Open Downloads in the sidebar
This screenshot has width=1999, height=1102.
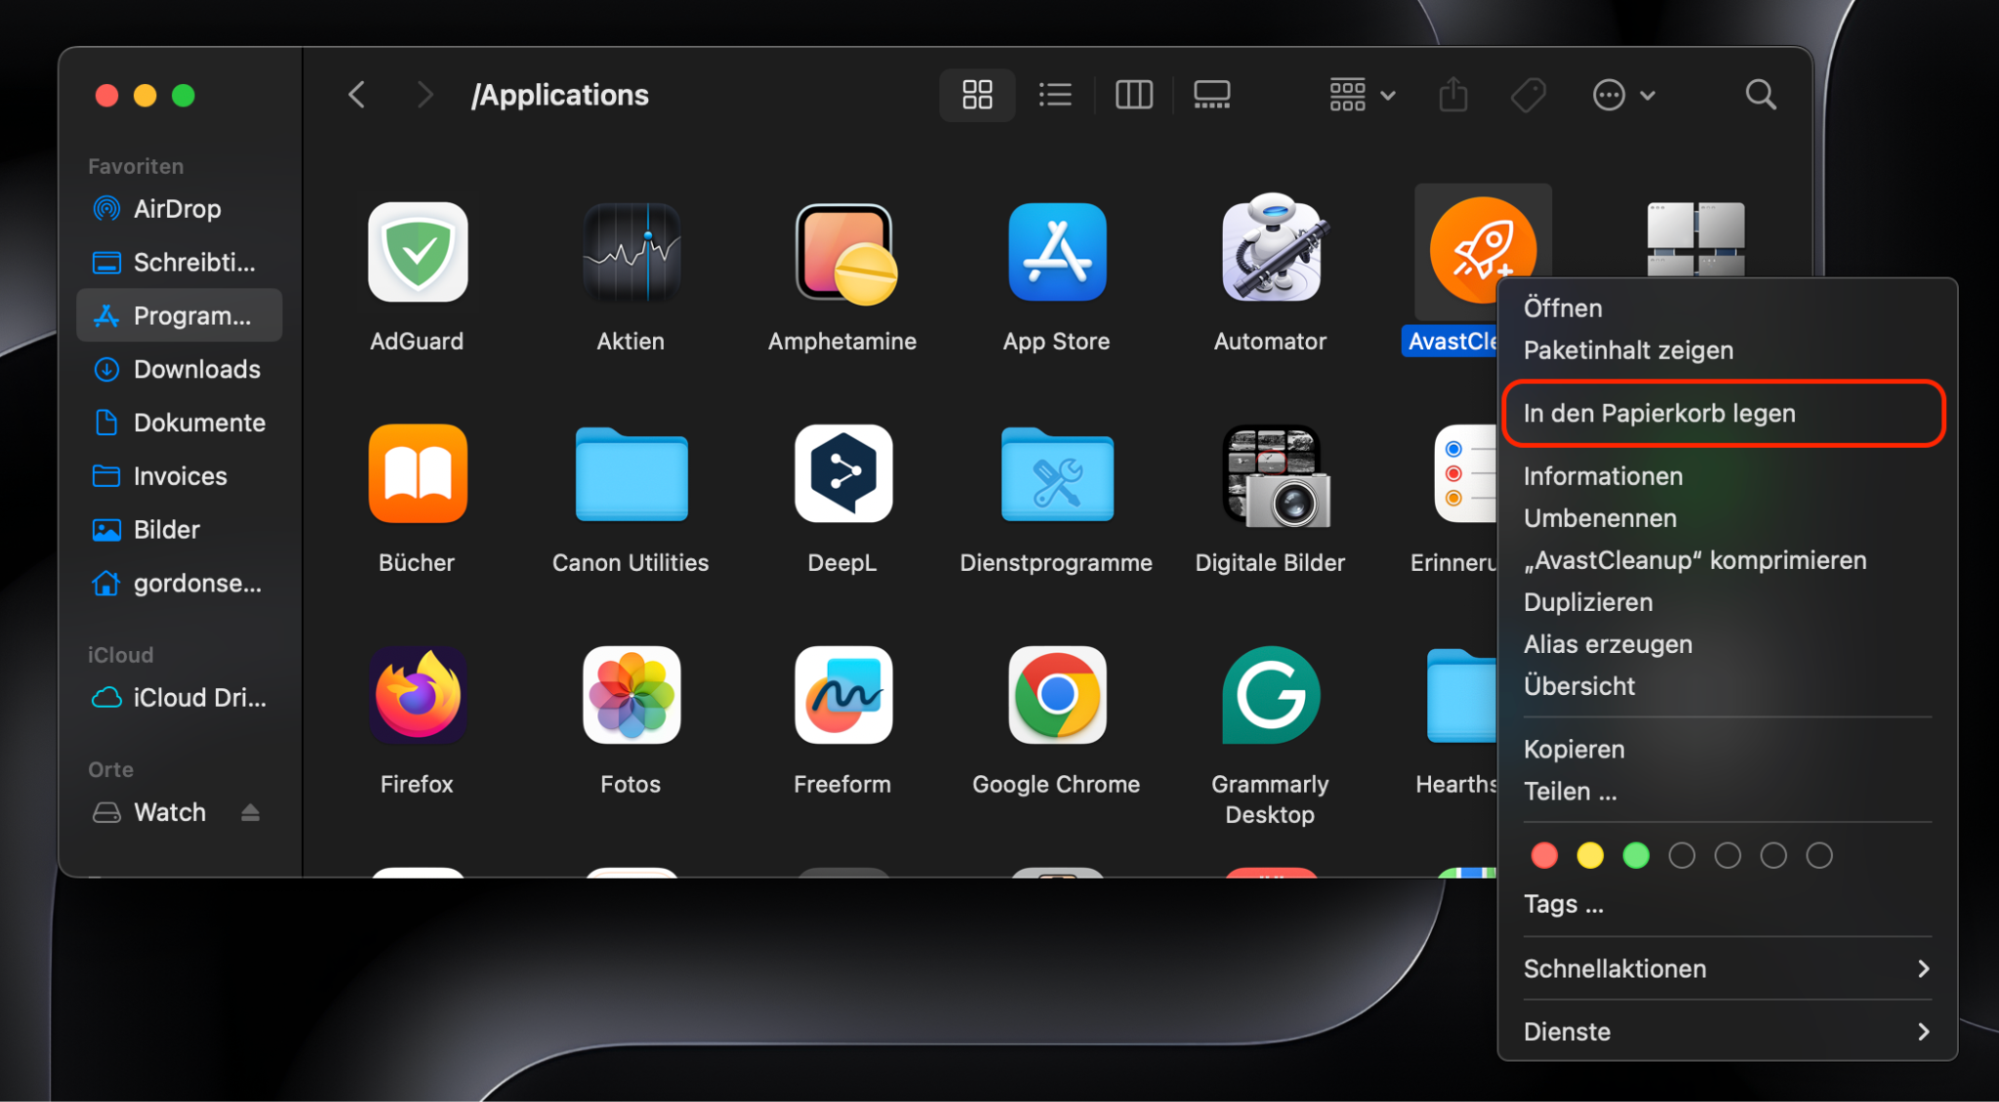(x=180, y=369)
